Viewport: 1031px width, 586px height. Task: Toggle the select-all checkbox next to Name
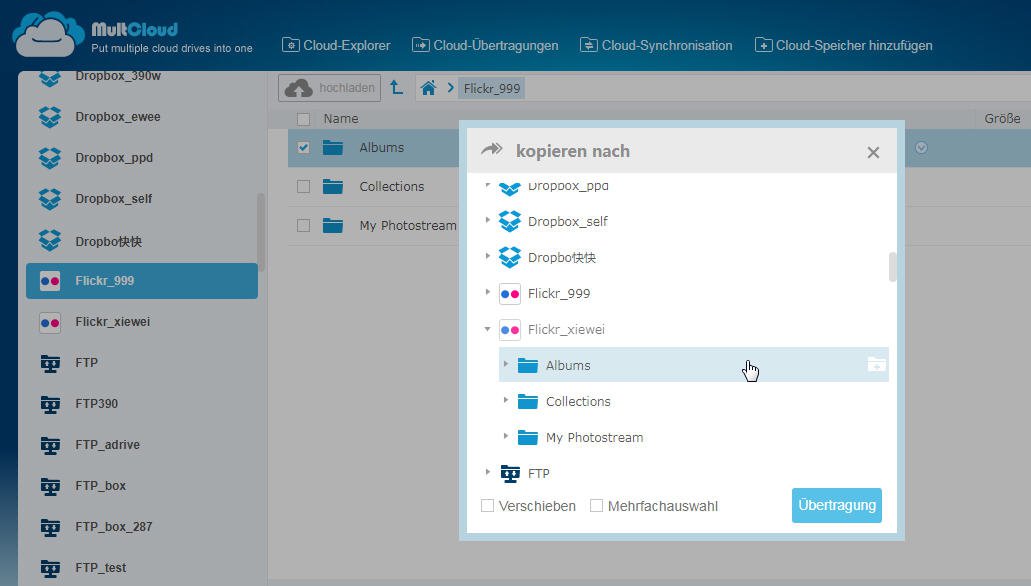coord(303,119)
